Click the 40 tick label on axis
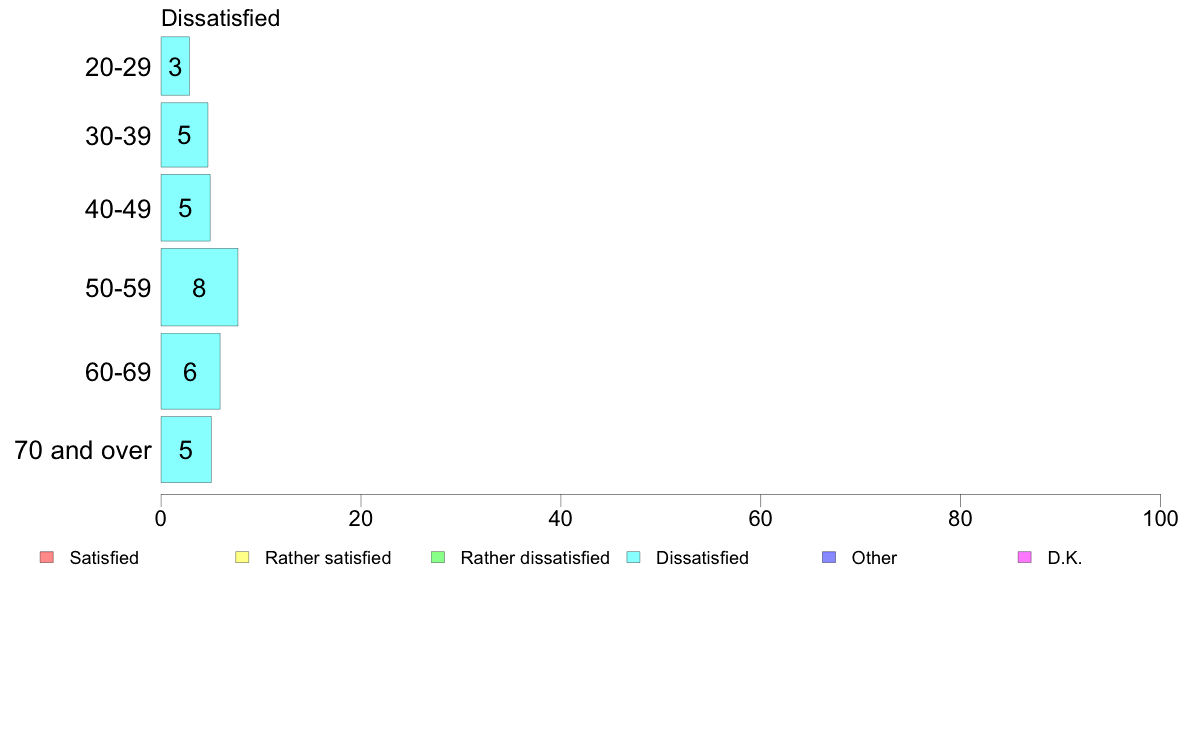The width and height of the screenshot is (1188, 736). click(561, 518)
